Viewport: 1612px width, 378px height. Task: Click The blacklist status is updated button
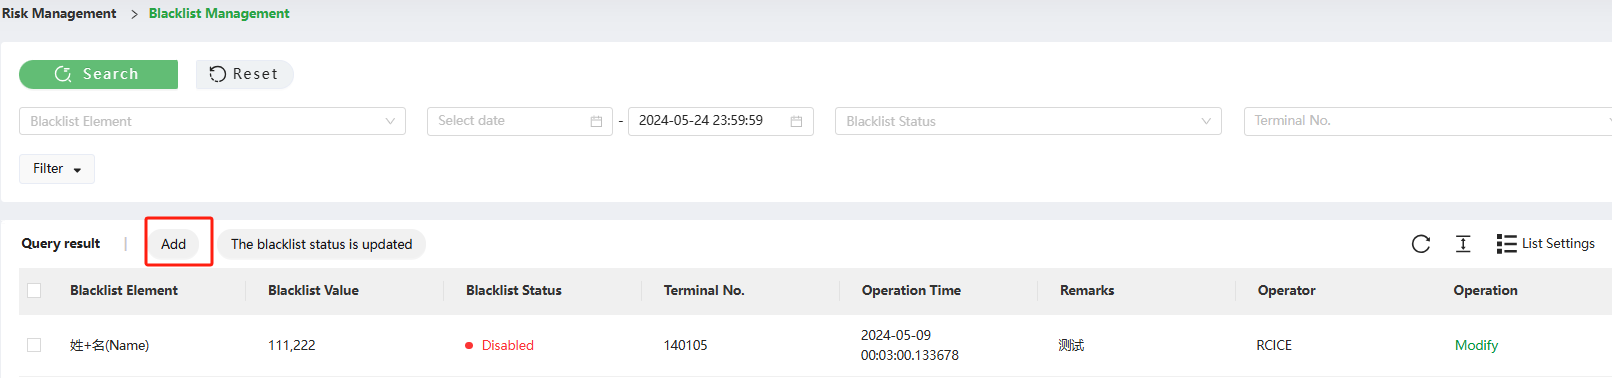coord(322,244)
